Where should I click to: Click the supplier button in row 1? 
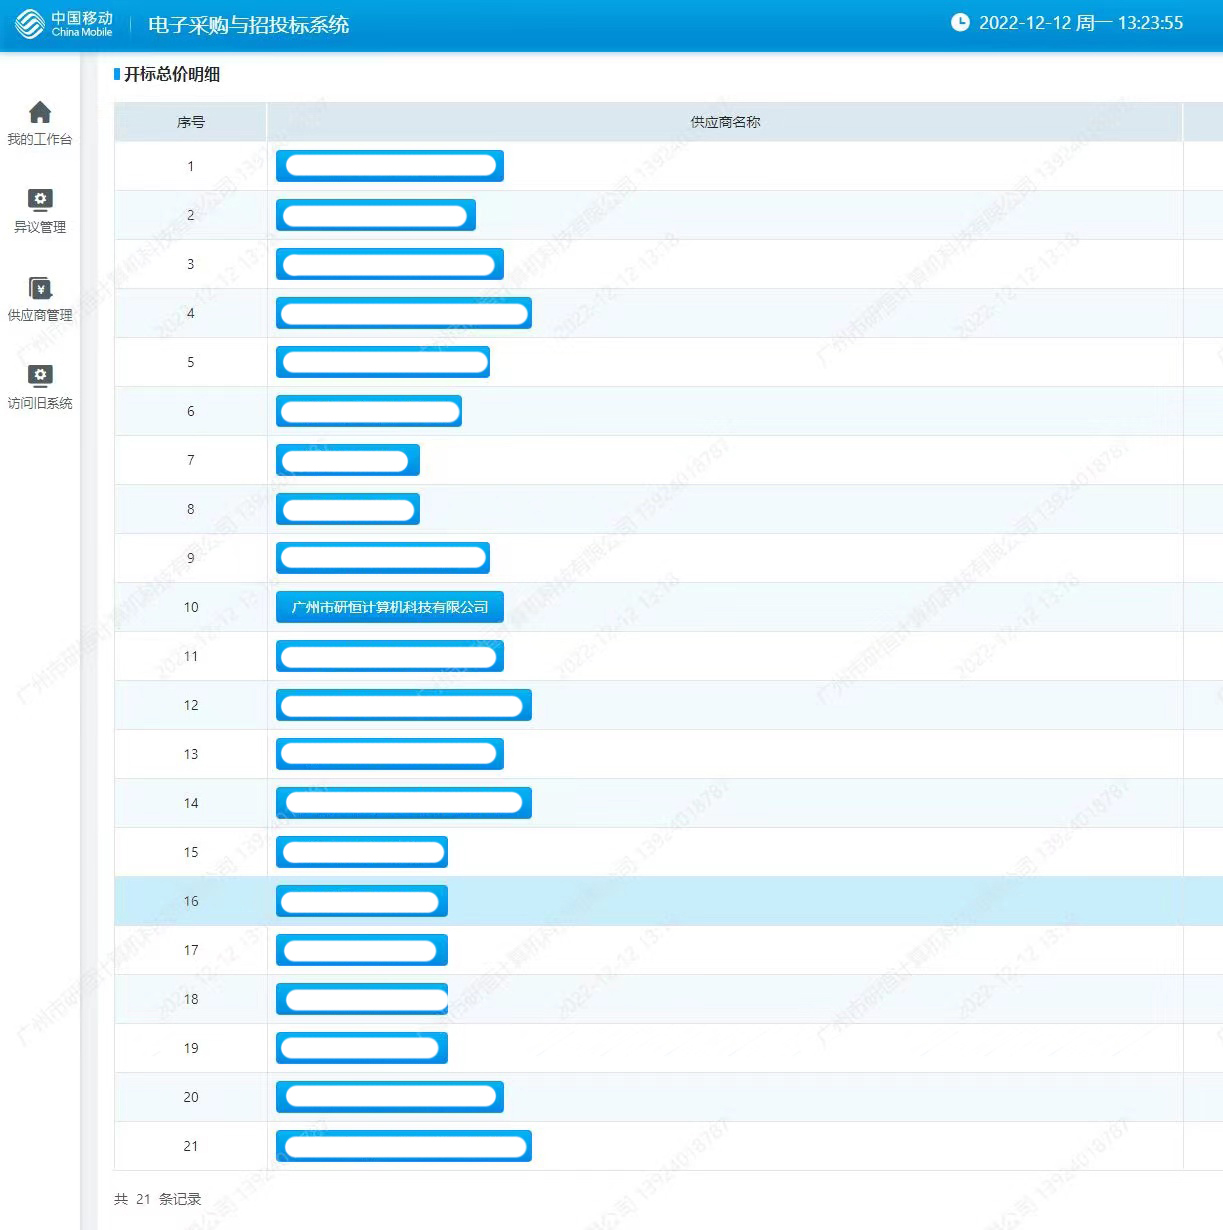point(389,166)
